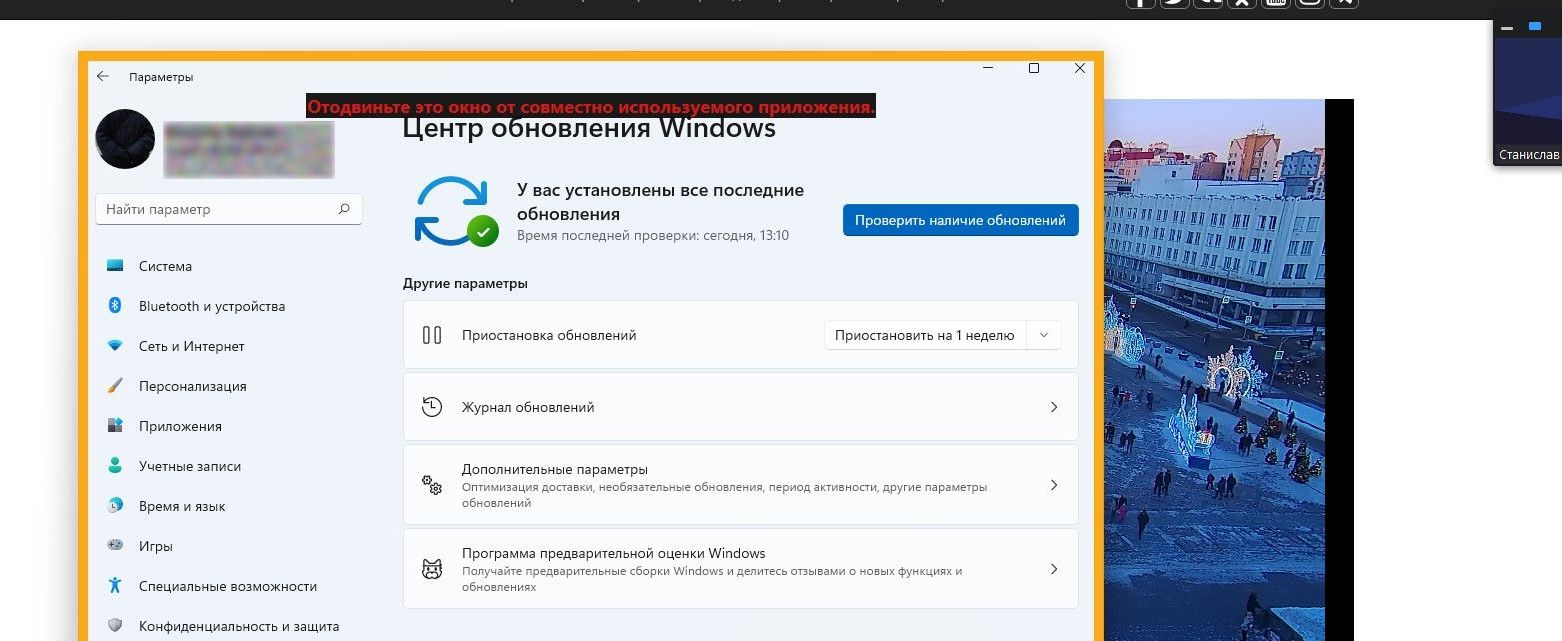The height and width of the screenshot is (641, 1562).
Task: Open the user profile avatar
Action: [x=125, y=139]
